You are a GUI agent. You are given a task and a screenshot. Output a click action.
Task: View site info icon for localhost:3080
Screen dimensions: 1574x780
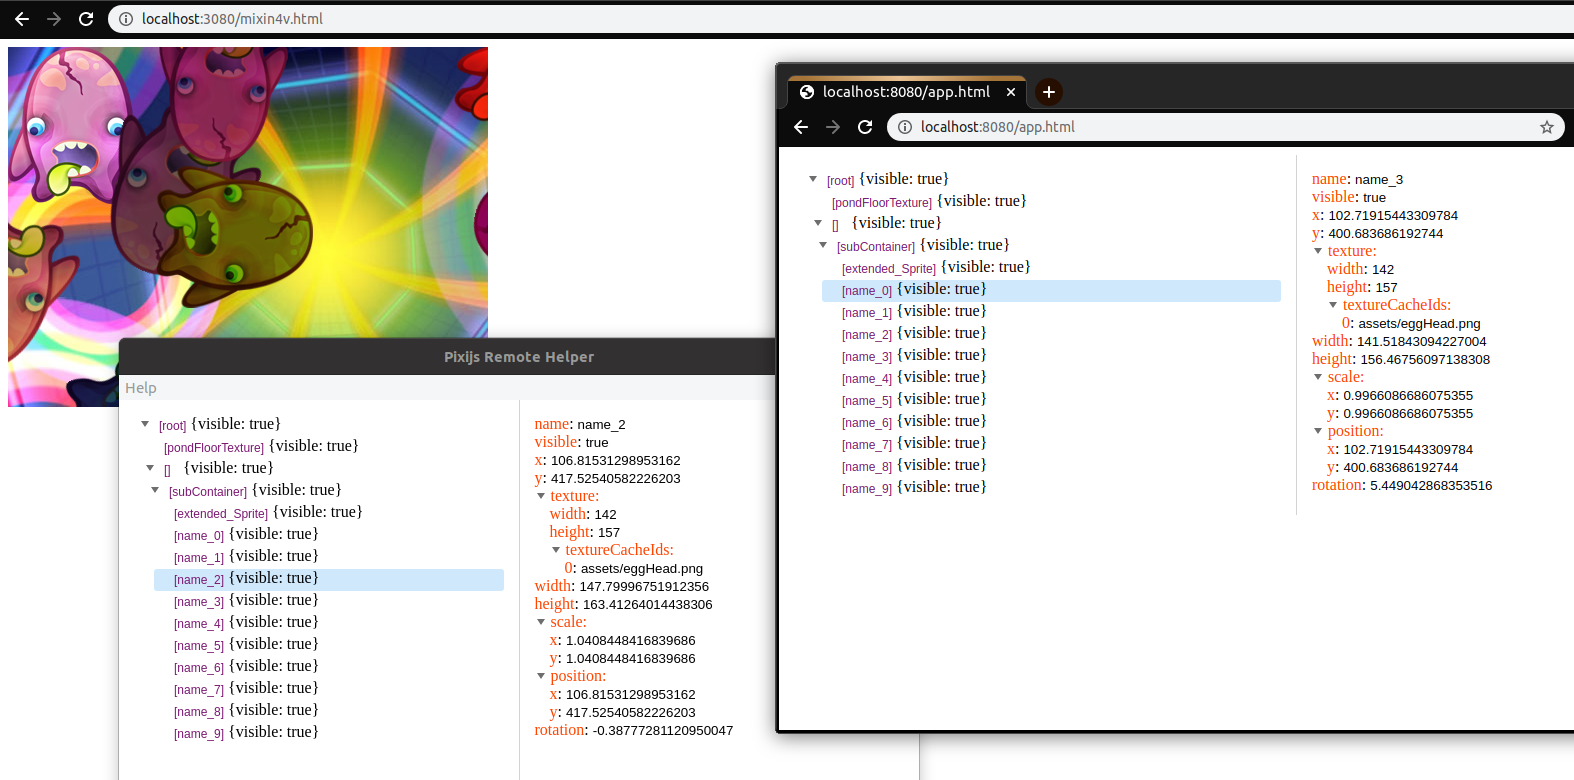click(126, 19)
